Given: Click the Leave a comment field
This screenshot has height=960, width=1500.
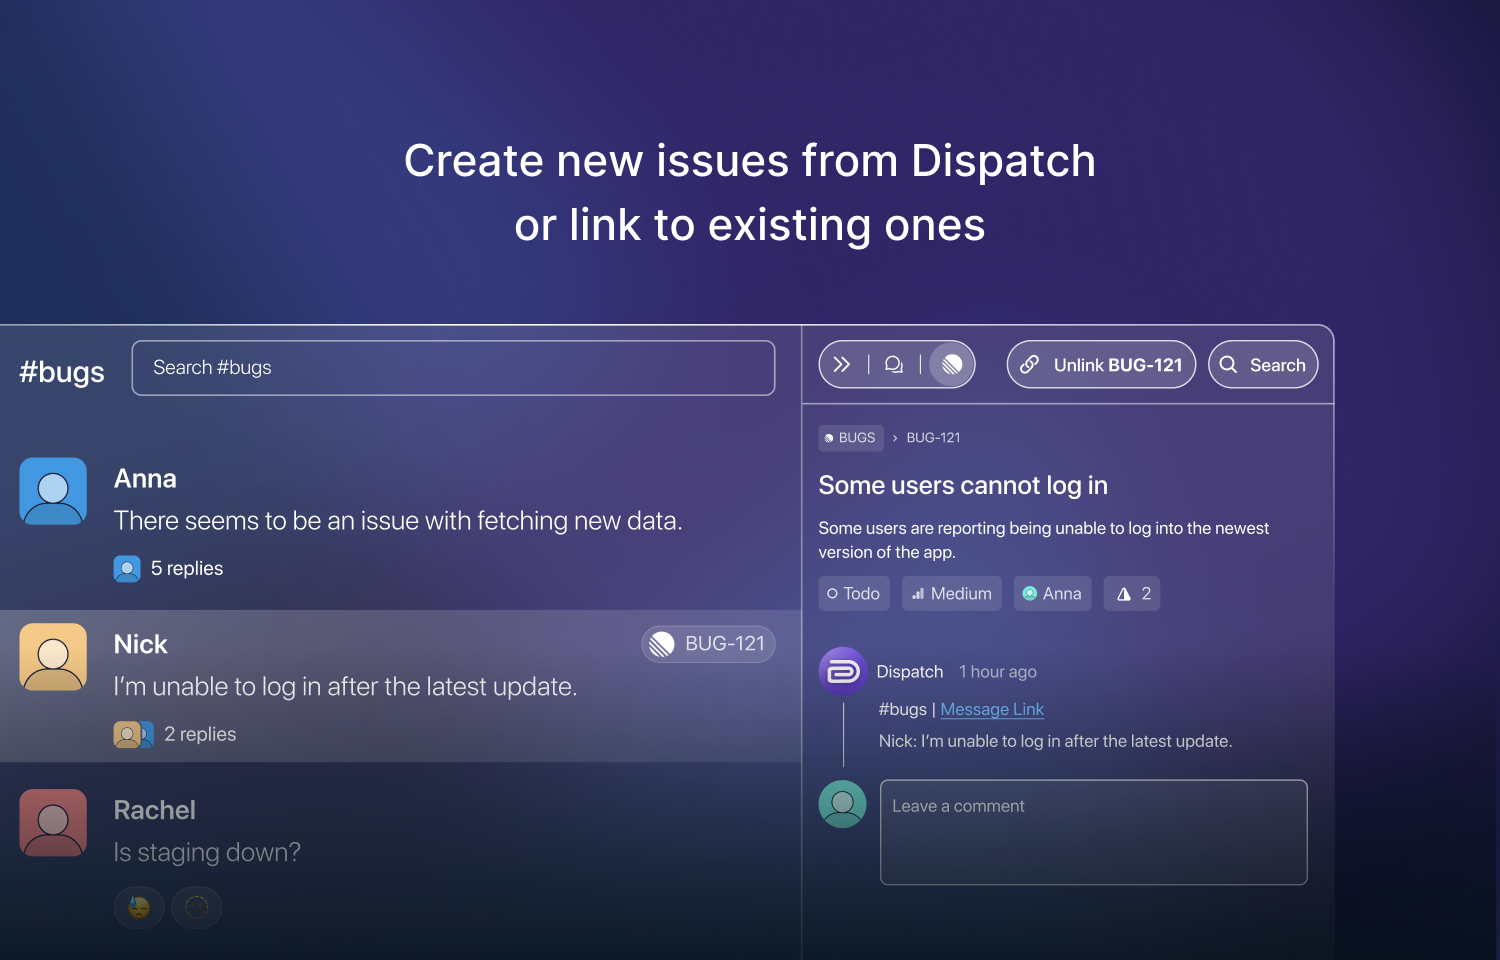Looking at the screenshot, I should pos(1094,832).
